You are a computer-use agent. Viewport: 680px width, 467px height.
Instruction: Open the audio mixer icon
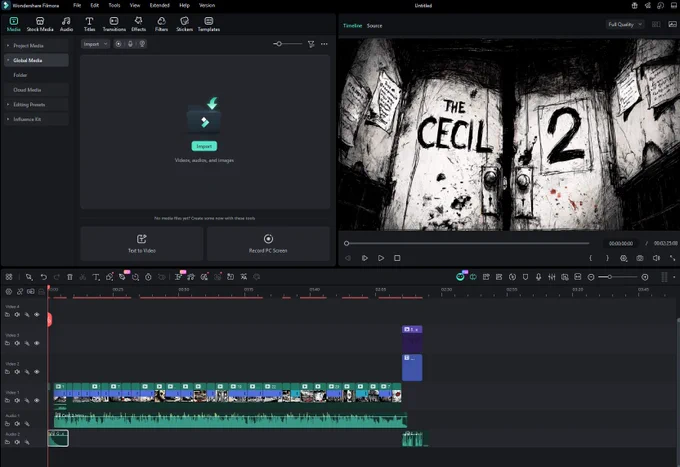pyautogui.click(x=551, y=277)
